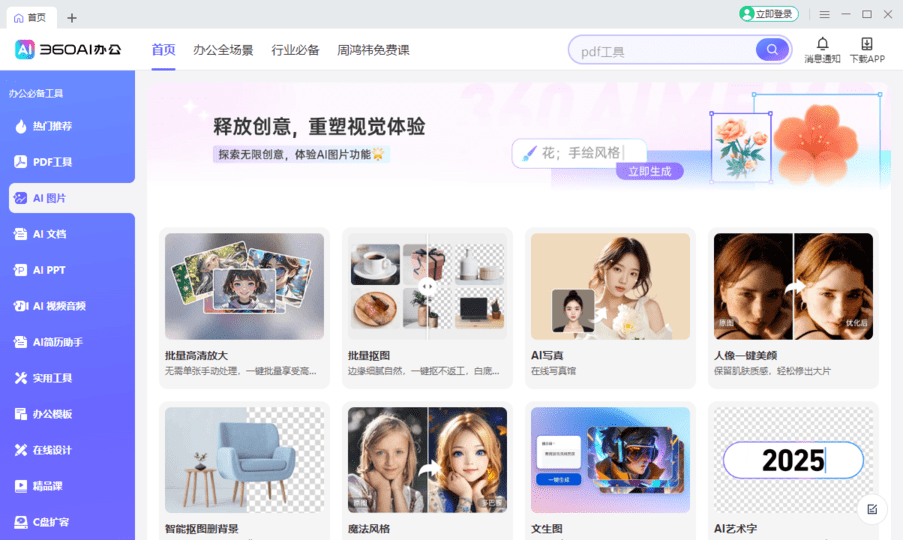Click the 立即登录 login button
The image size is (903, 540).
[769, 14]
